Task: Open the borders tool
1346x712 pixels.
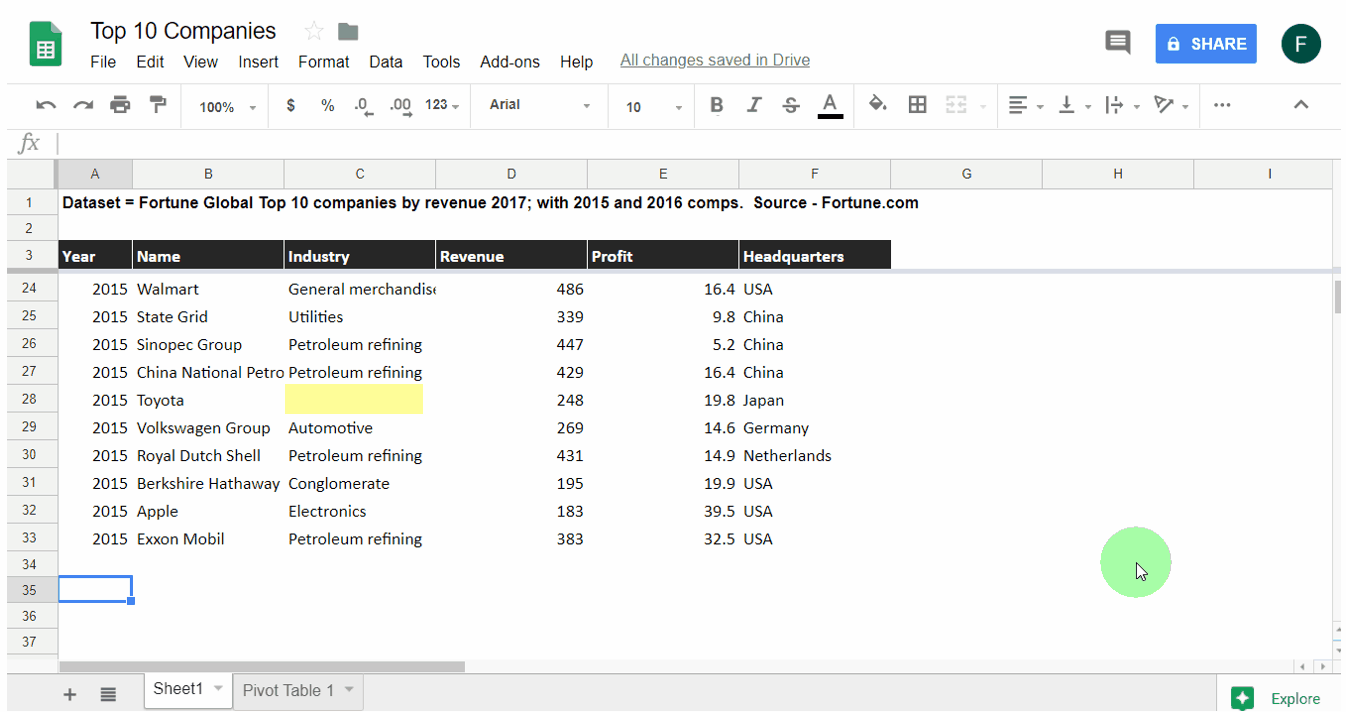Action: click(x=917, y=104)
